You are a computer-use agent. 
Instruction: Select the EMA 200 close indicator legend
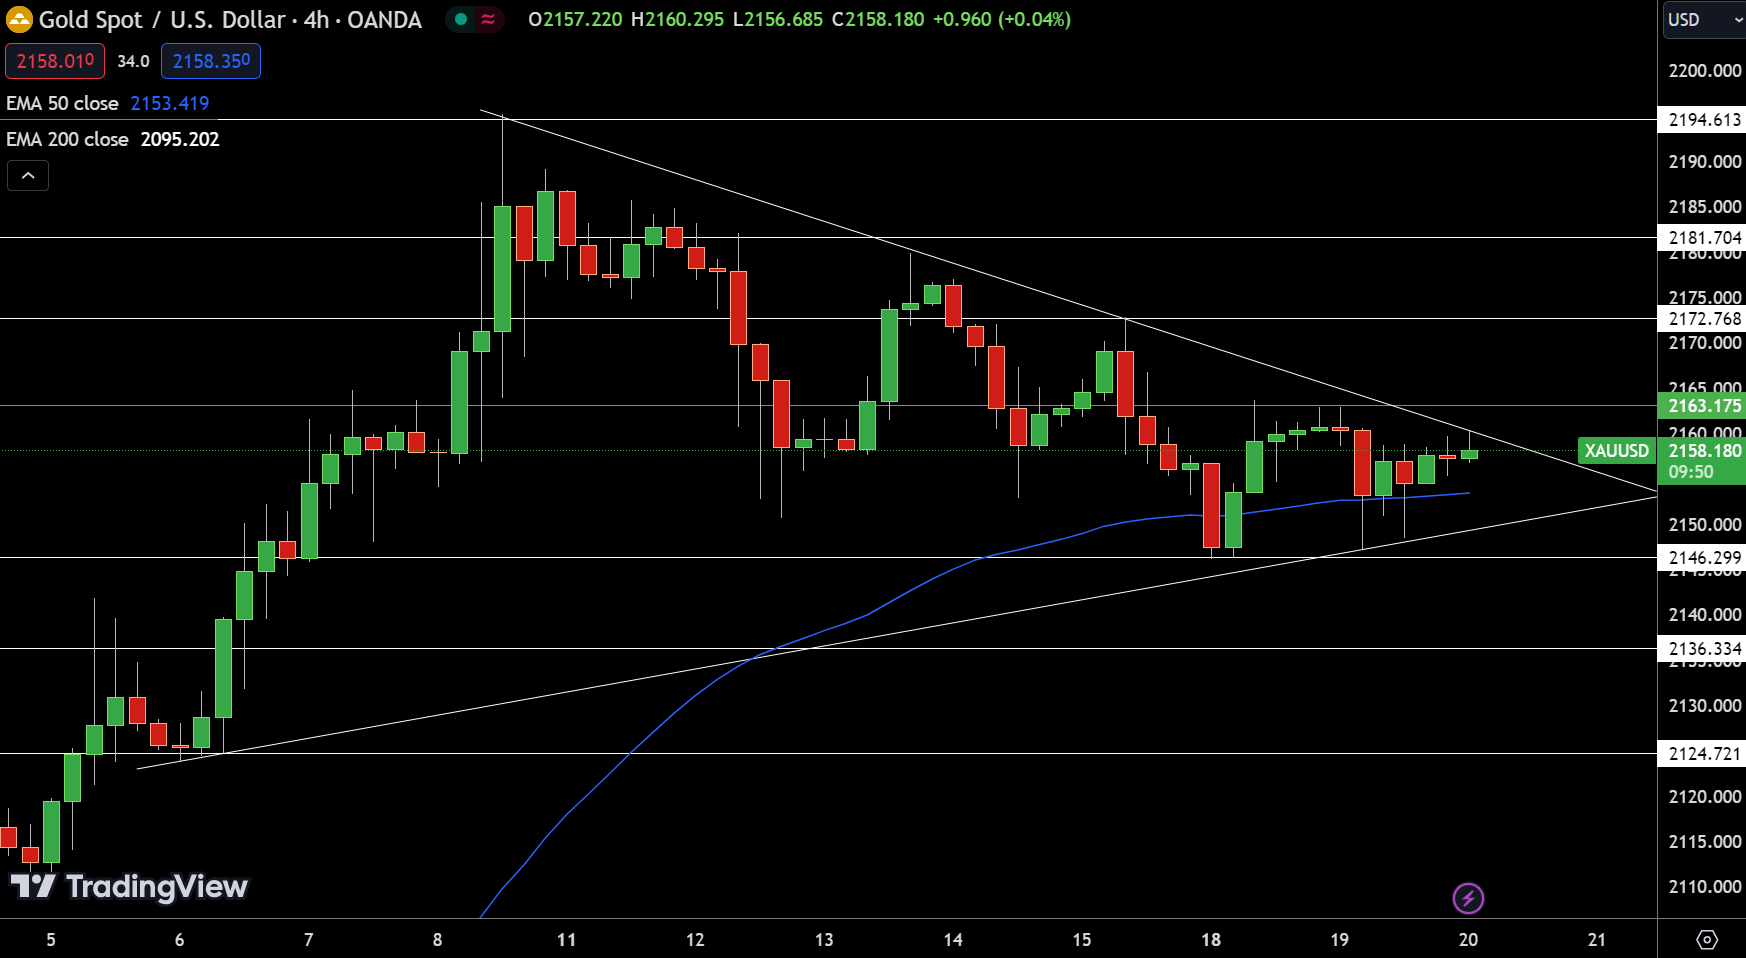(x=67, y=139)
